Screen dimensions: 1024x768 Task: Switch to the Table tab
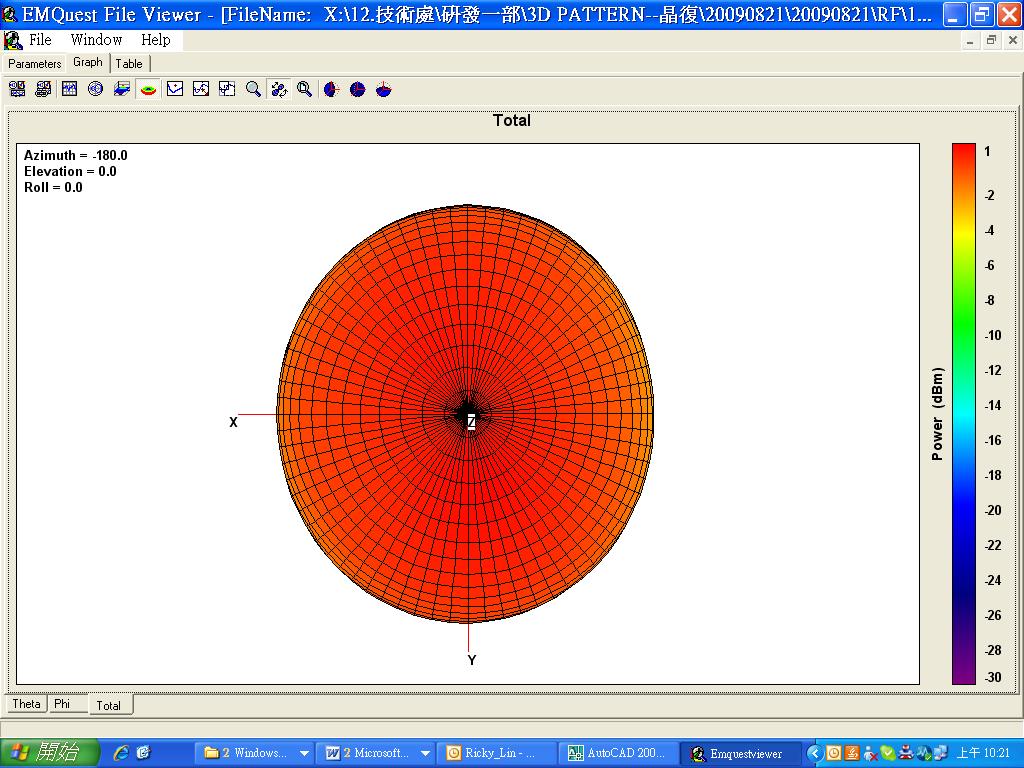(x=129, y=63)
